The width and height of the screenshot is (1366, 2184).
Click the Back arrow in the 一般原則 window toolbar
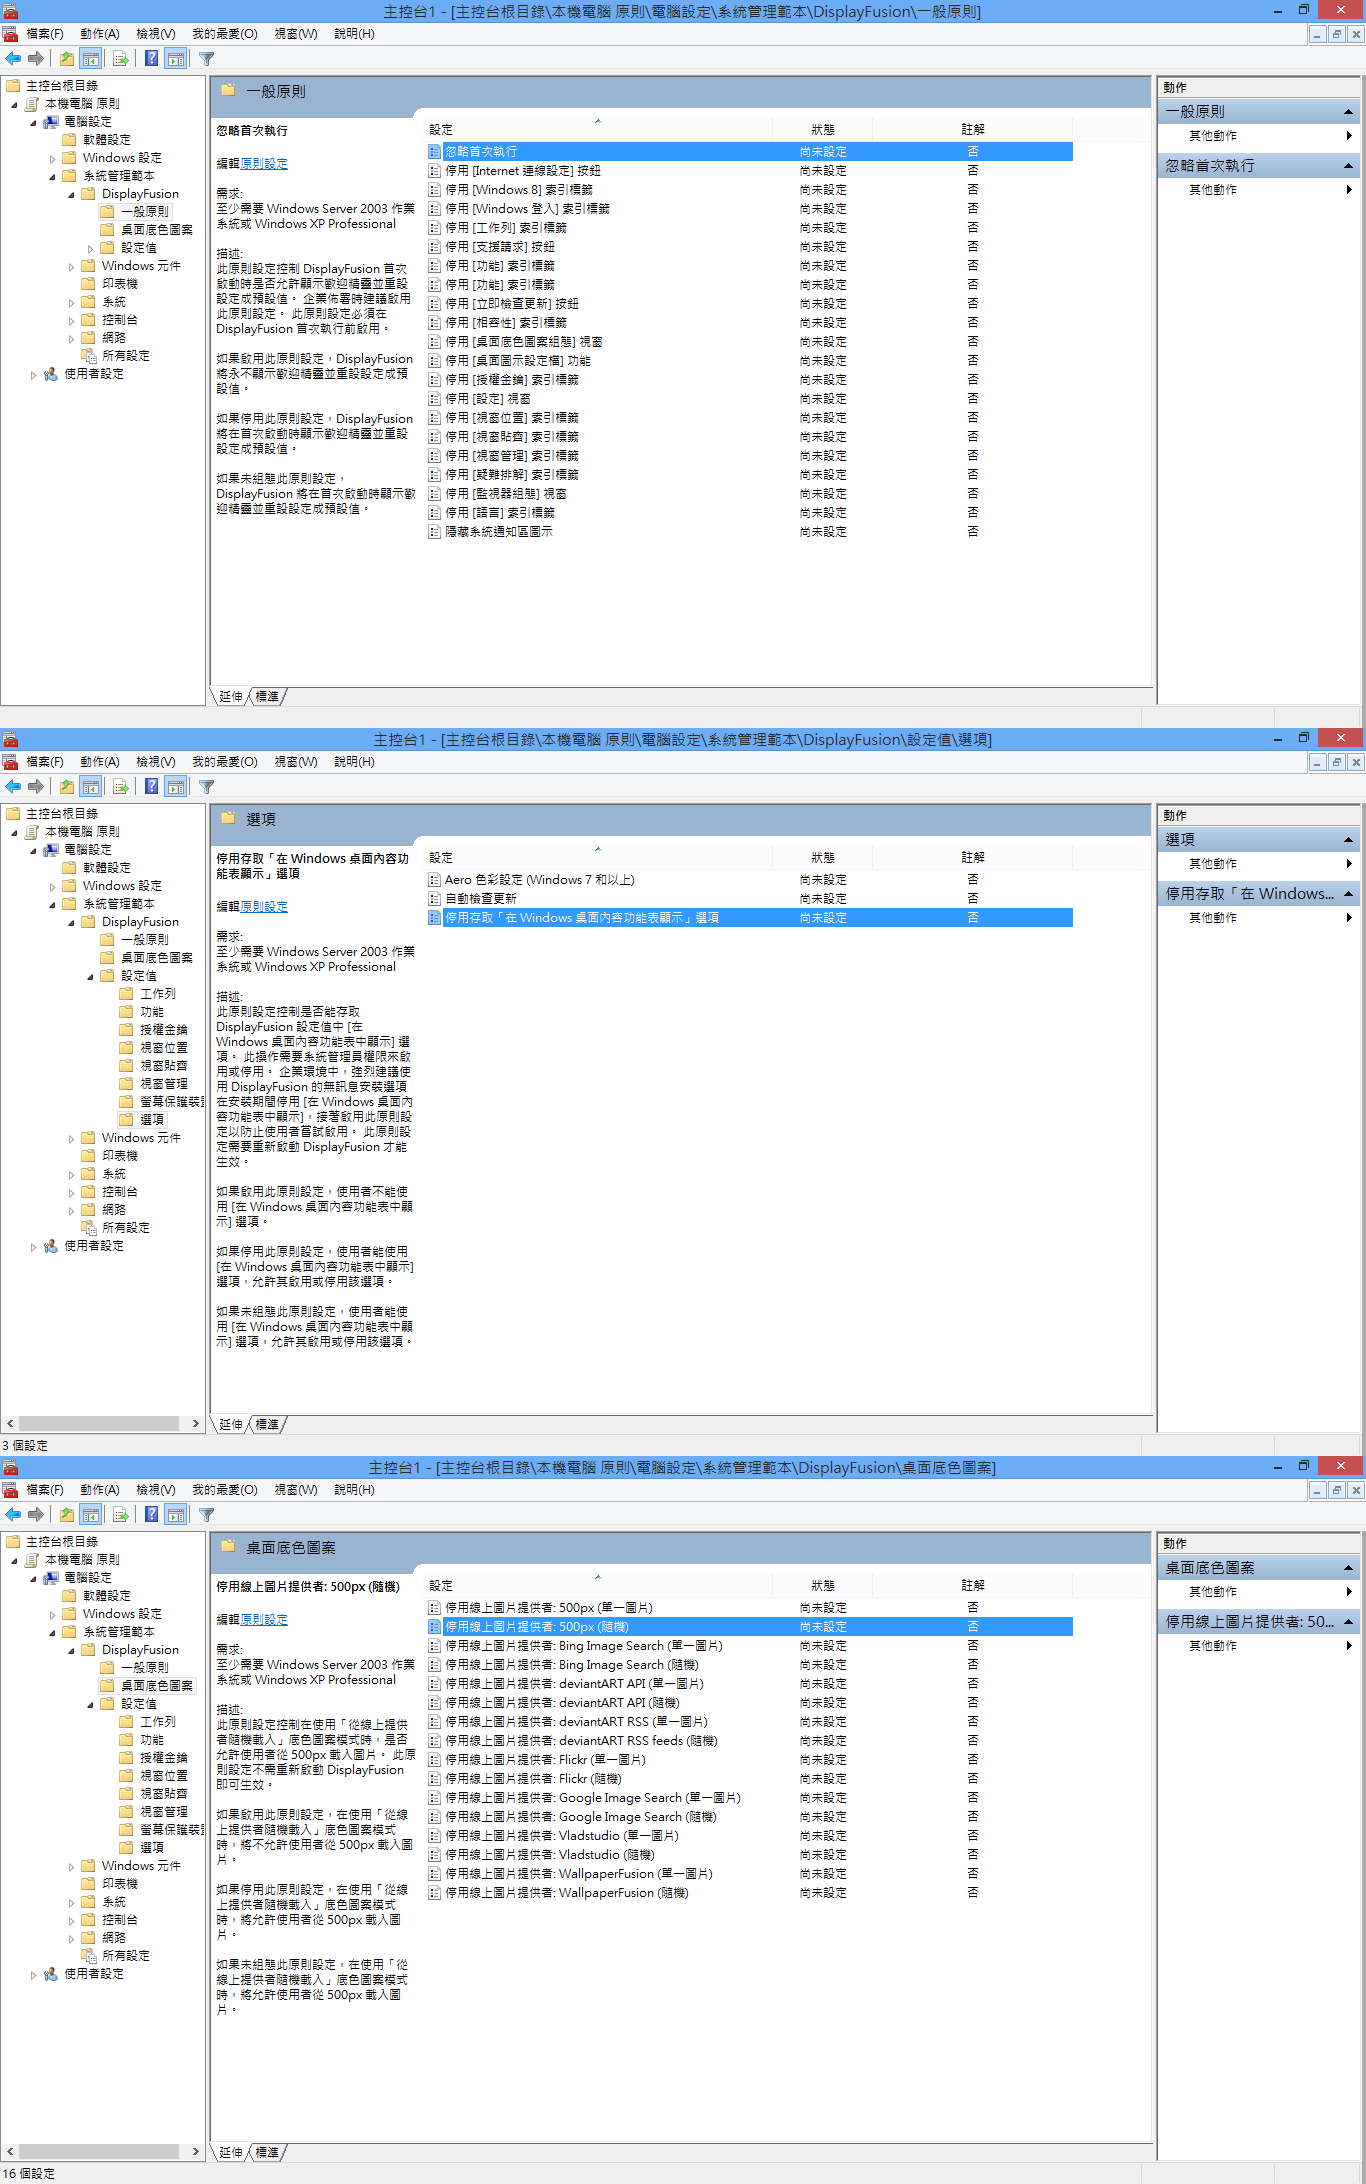(13, 59)
